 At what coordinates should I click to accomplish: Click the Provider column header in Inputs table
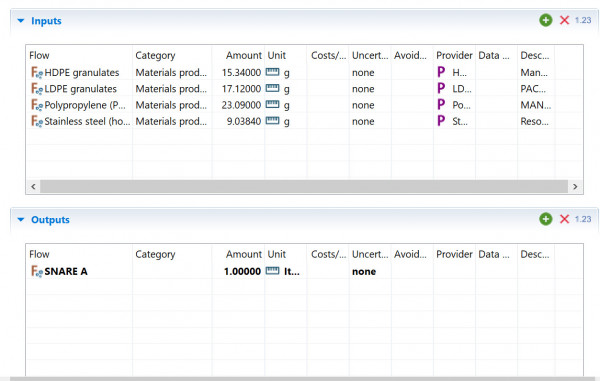[x=454, y=55]
